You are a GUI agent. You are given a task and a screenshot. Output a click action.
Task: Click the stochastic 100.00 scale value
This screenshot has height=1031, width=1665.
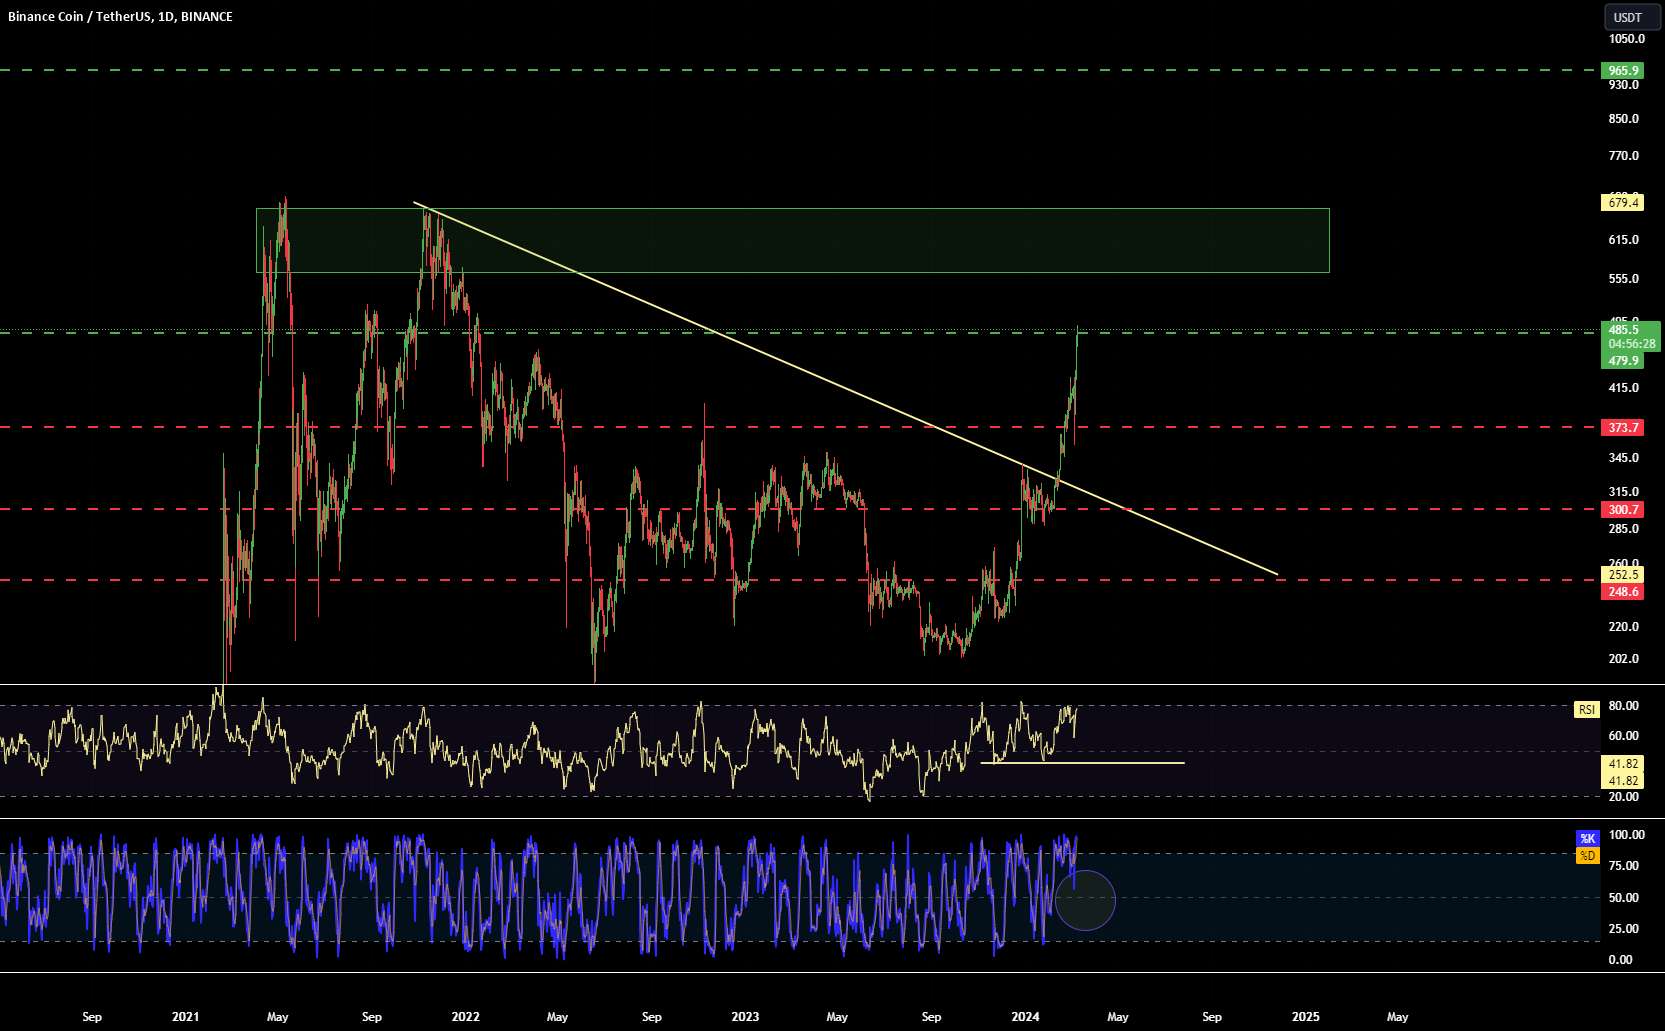(x=1626, y=835)
